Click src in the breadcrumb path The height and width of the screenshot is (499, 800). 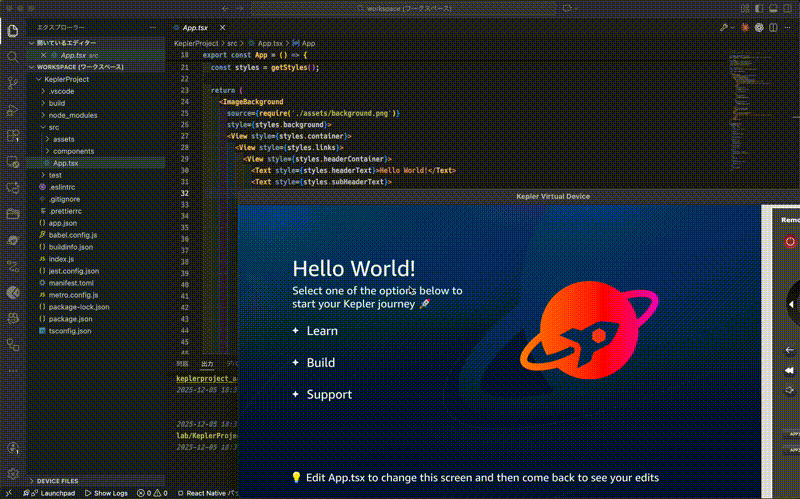[x=232, y=43]
